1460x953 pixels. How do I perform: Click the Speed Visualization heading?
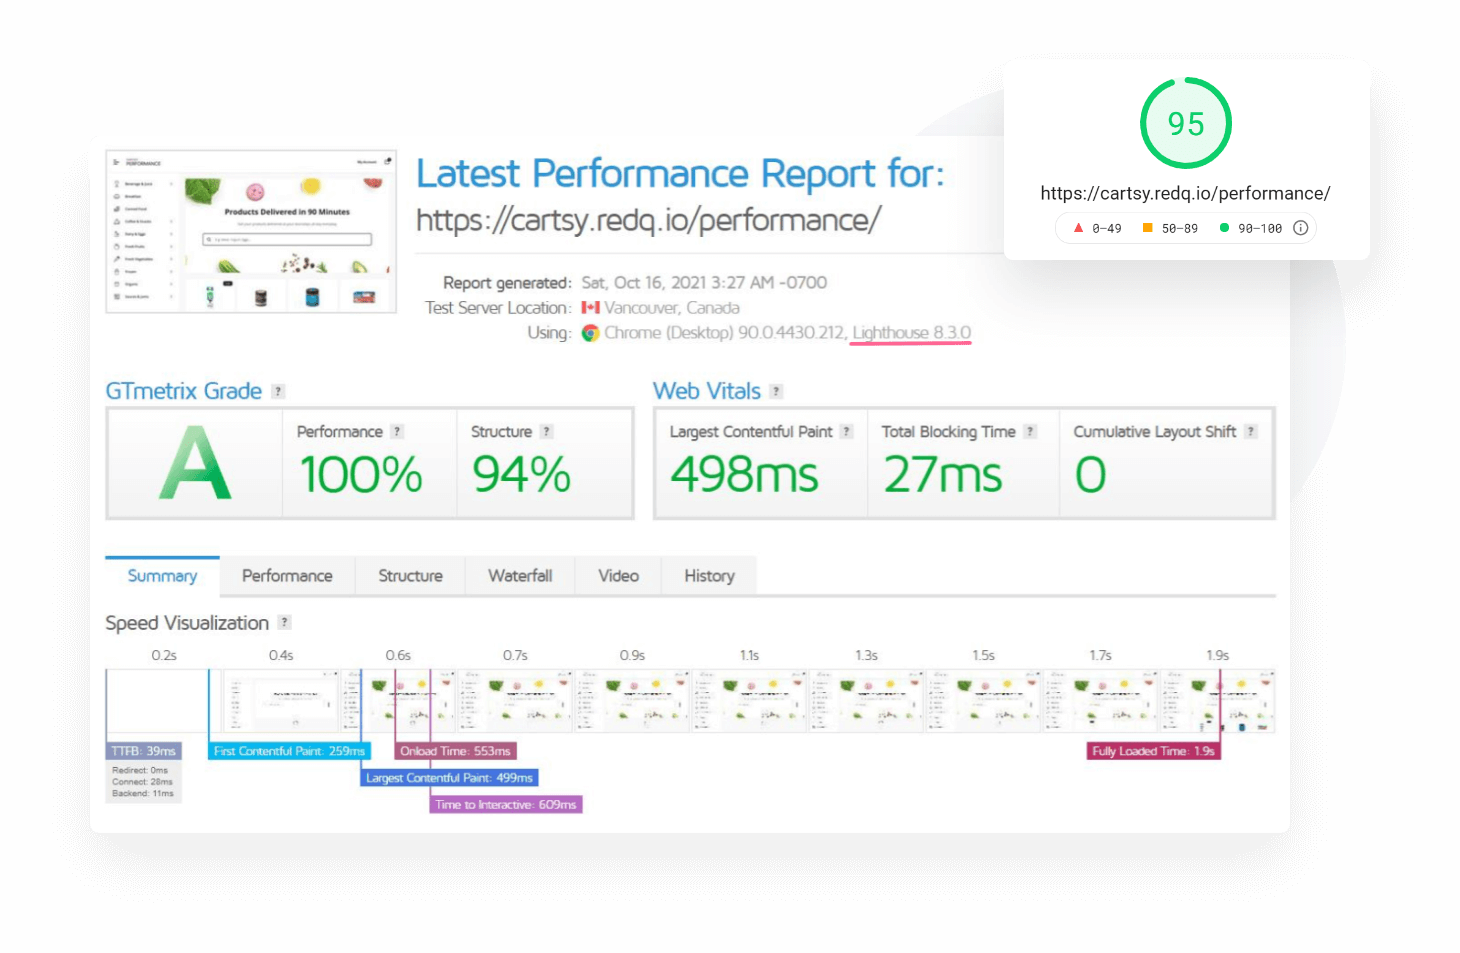pyautogui.click(x=187, y=623)
